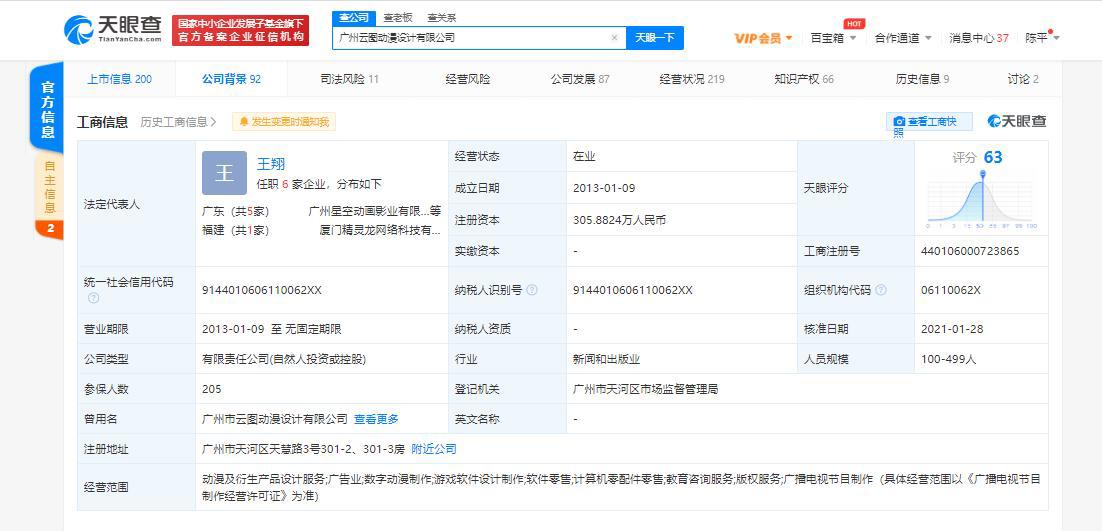
Task: Open the 经营风险 tab
Action: coord(468,79)
